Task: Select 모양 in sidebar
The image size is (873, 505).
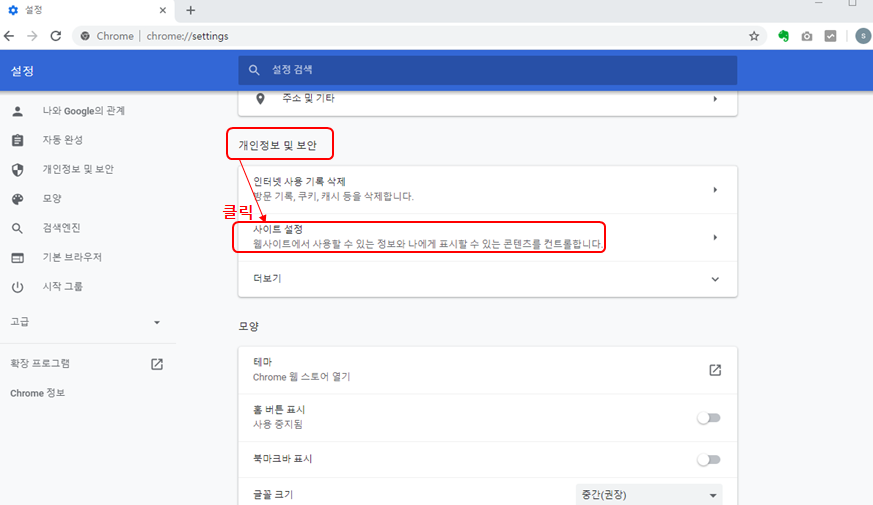Action: click(x=52, y=199)
